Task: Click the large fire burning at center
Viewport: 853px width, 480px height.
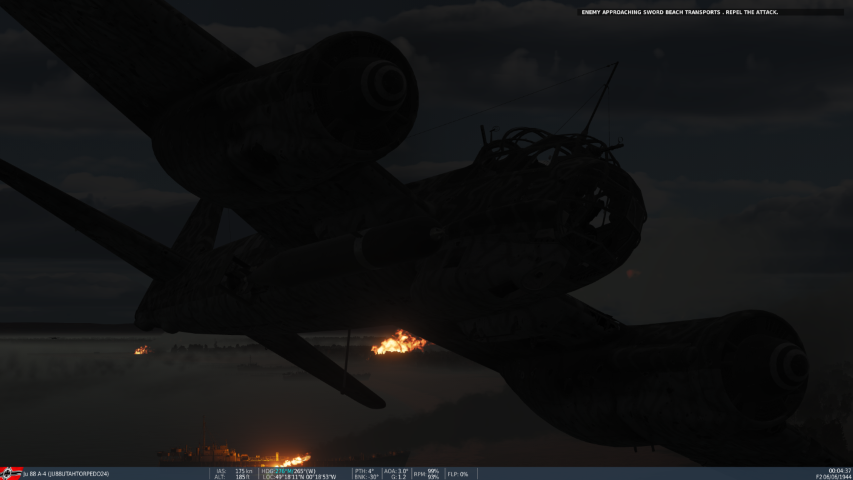Action: pos(398,343)
